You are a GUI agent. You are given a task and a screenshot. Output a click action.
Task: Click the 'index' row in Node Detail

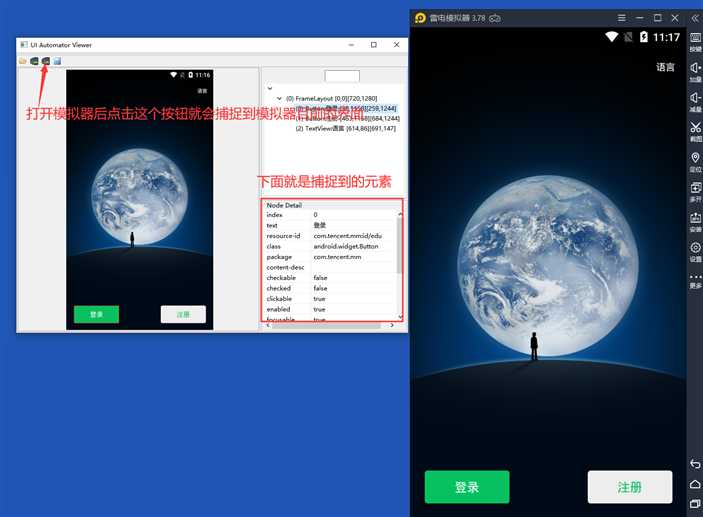331,215
